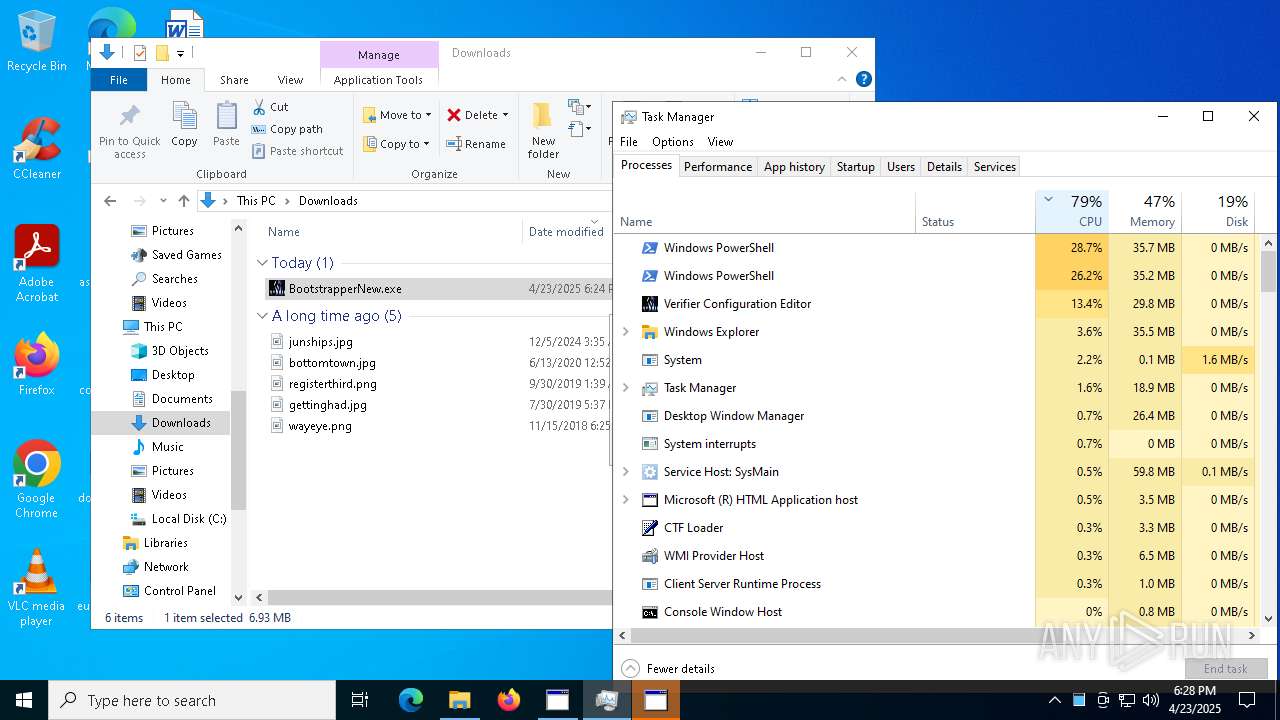Open the Details tab
This screenshot has width=1280, height=720.
coord(944,167)
